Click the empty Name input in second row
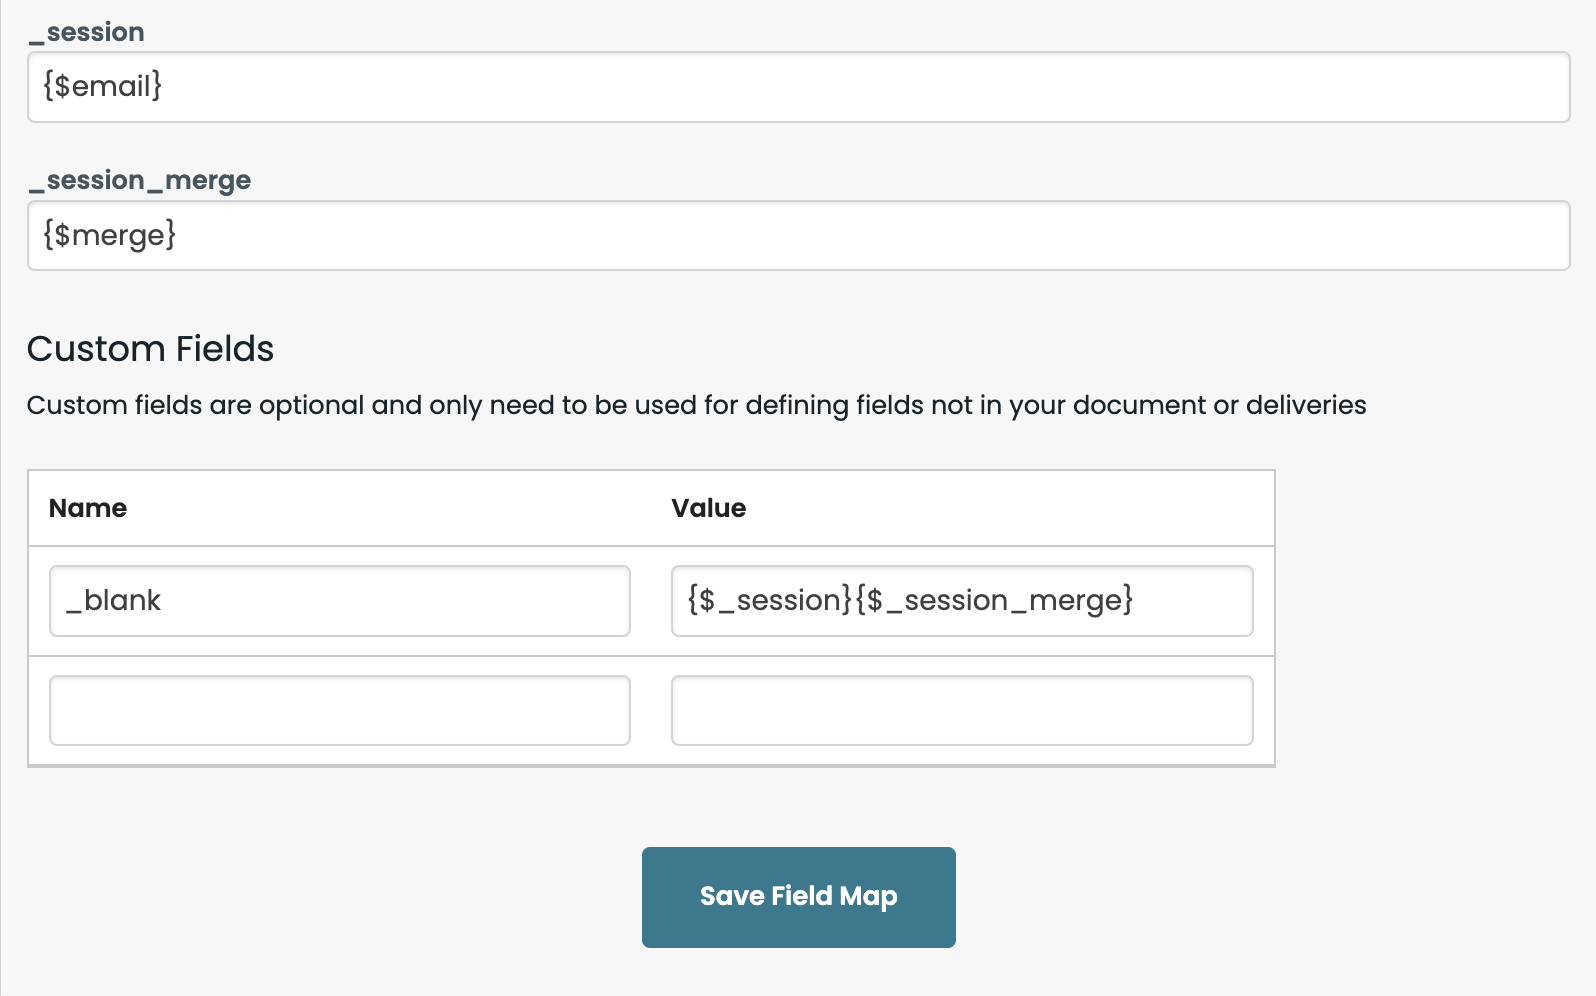This screenshot has height=996, width=1596. (x=340, y=711)
